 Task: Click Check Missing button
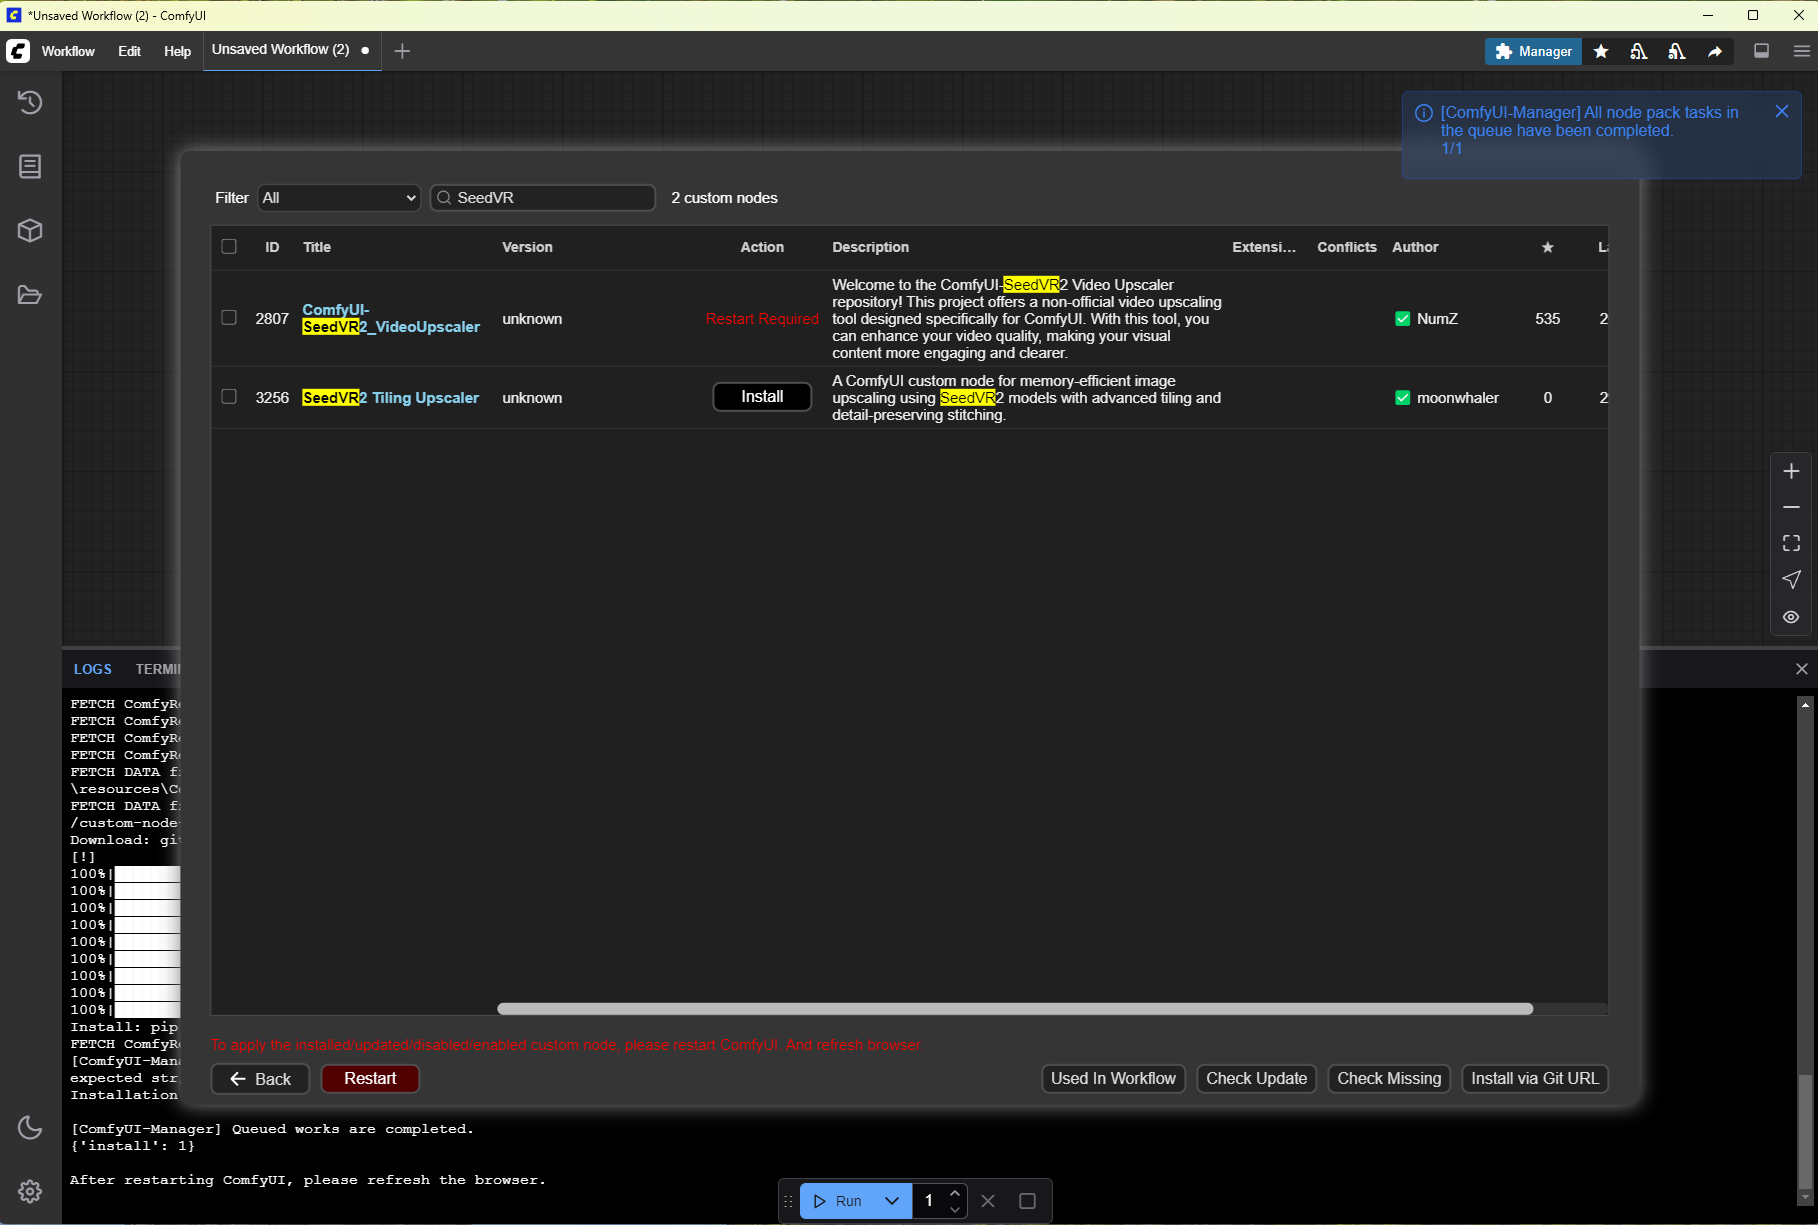tap(1389, 1079)
